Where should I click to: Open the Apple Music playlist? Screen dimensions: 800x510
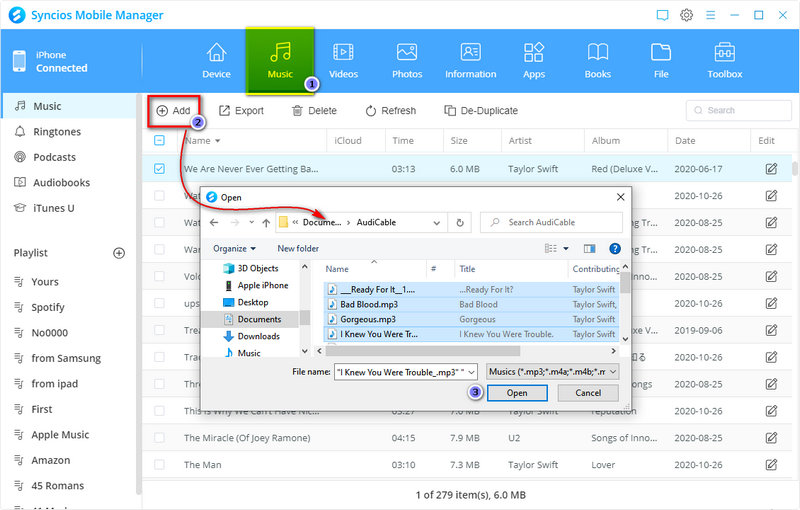(60, 435)
